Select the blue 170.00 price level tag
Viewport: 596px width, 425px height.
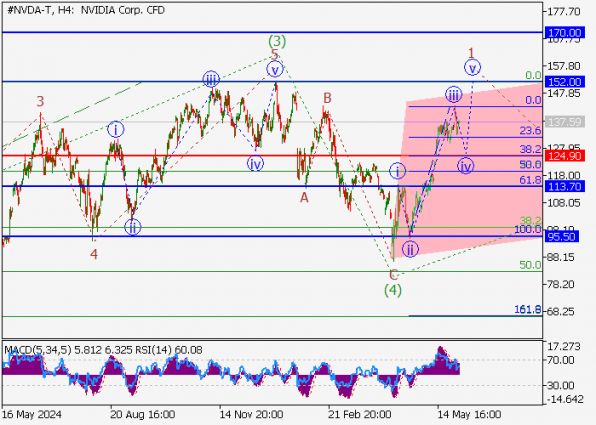pyautogui.click(x=564, y=33)
